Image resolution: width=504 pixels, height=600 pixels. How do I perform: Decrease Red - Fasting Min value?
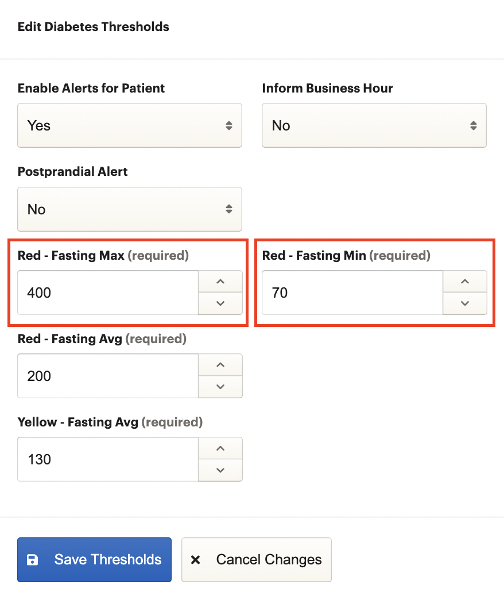click(465, 304)
